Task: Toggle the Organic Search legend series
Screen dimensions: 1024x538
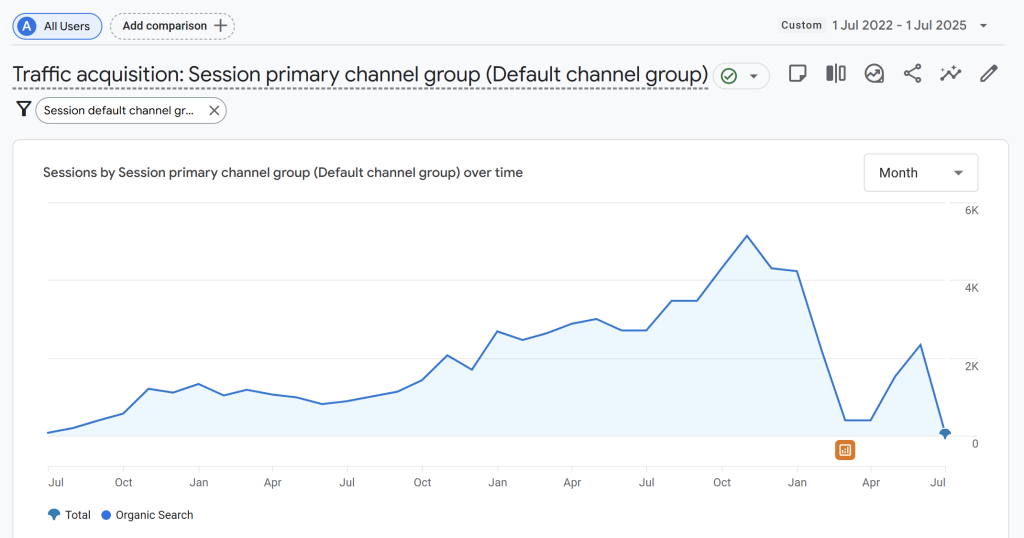Action: pyautogui.click(x=147, y=515)
